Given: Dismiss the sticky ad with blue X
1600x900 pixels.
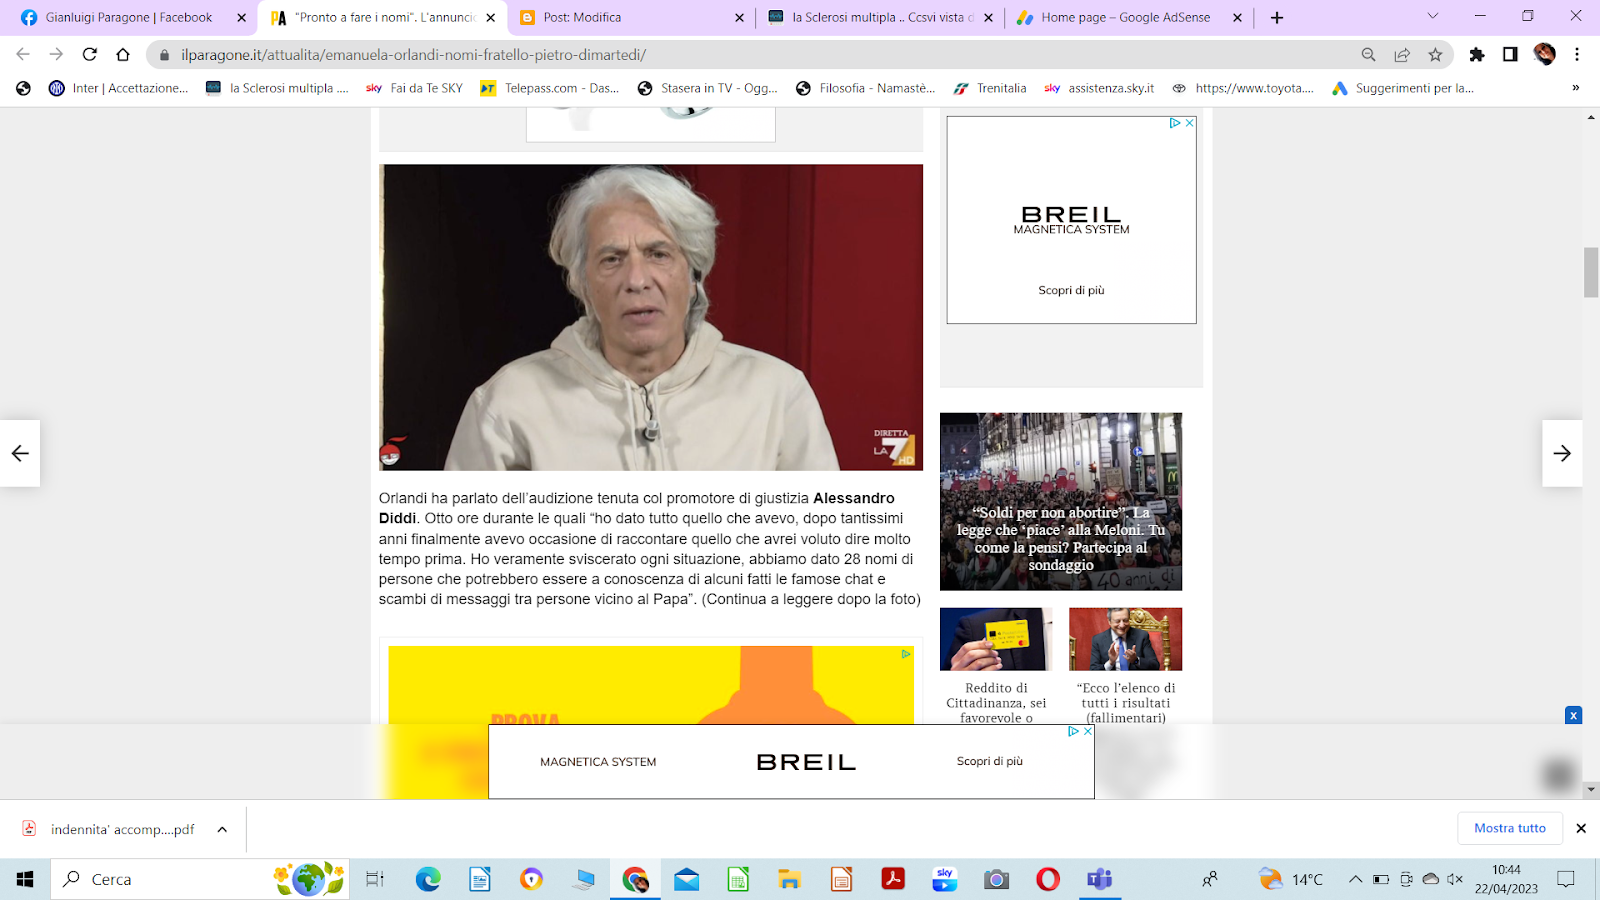Looking at the screenshot, I should [x=1573, y=715].
